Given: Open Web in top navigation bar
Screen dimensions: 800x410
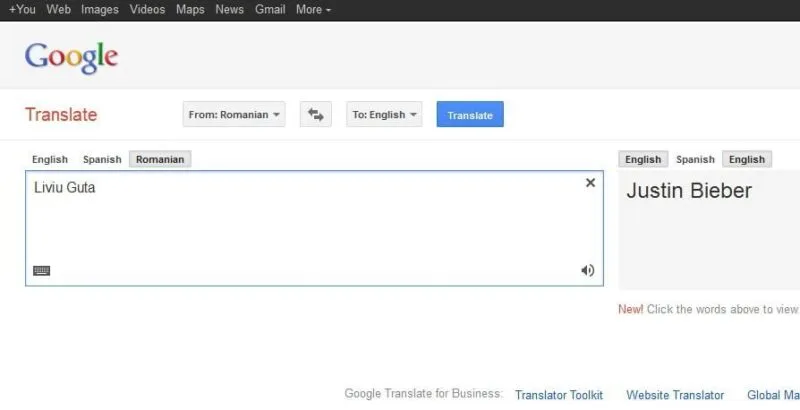Looking at the screenshot, I should tap(59, 9).
